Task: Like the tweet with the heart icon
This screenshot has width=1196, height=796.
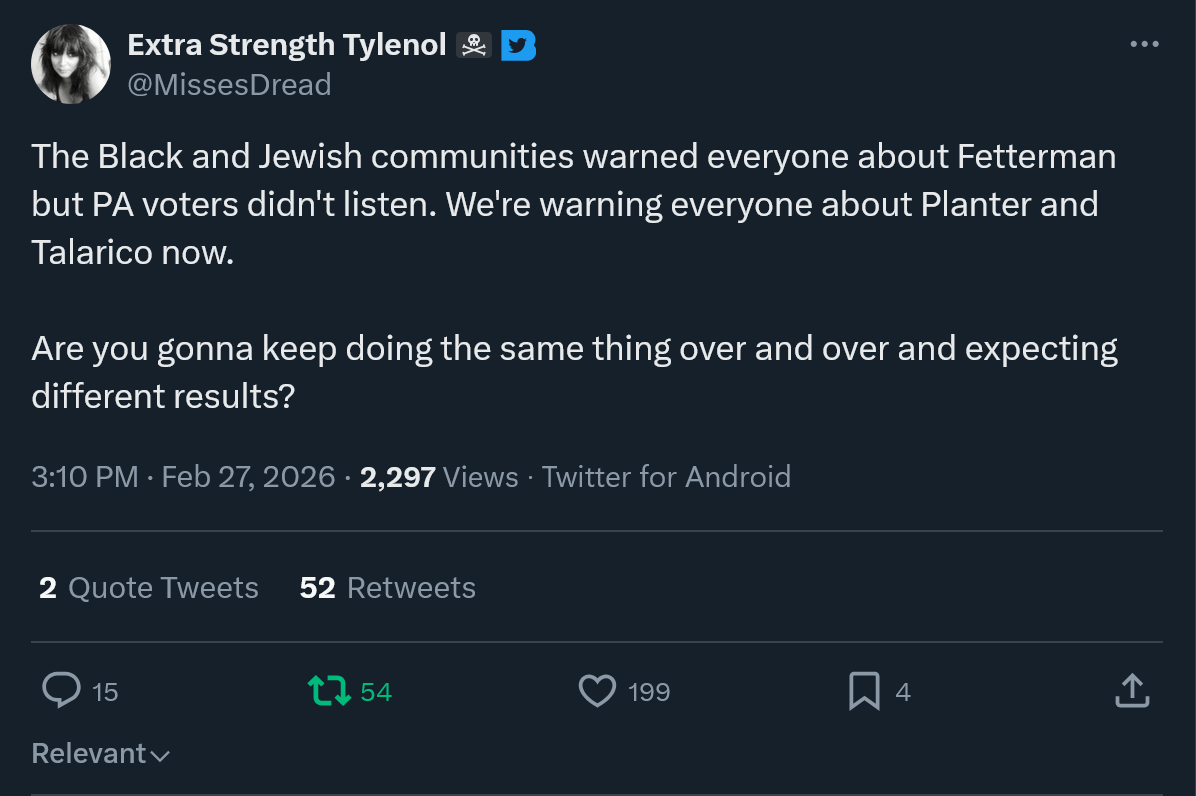Action: point(597,691)
